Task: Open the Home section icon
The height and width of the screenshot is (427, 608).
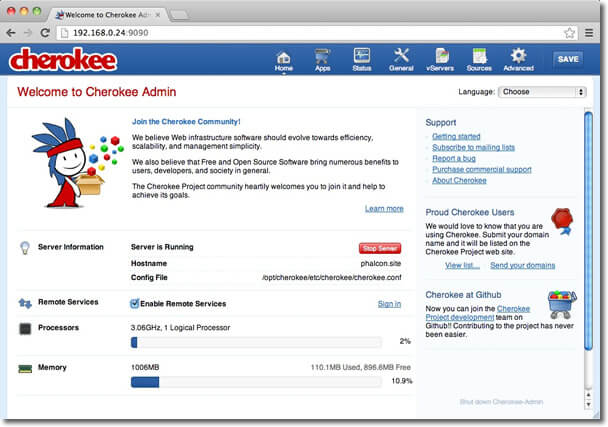Action: click(x=283, y=58)
